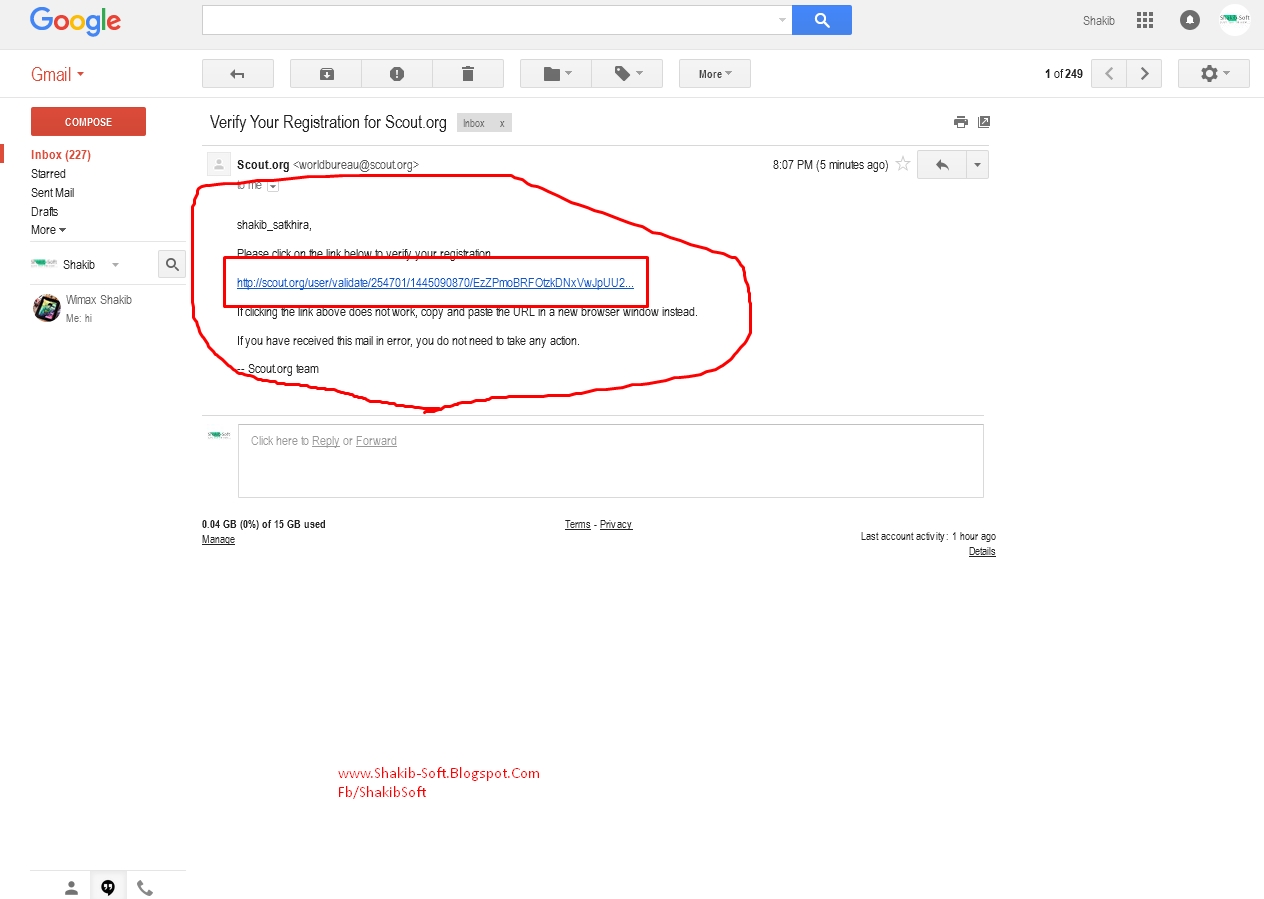Click the Forward link
The height and width of the screenshot is (899, 1264).
(x=376, y=441)
